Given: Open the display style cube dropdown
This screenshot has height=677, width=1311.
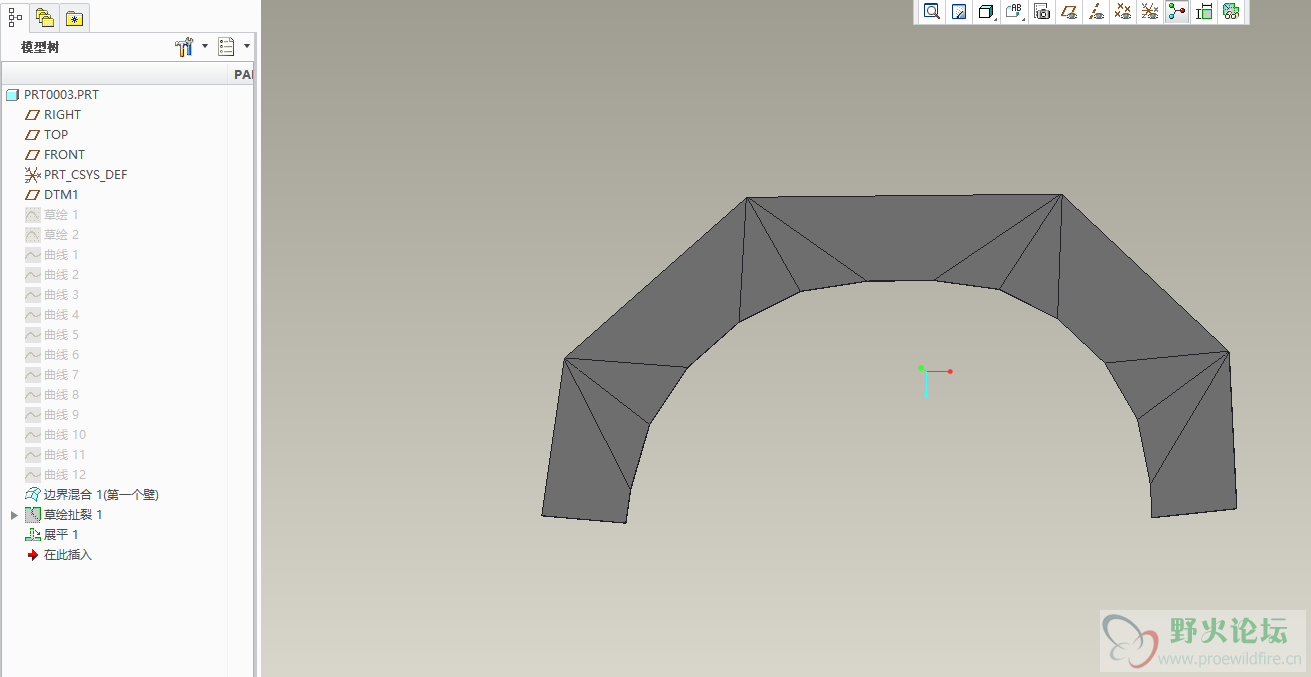Looking at the screenshot, I should (x=987, y=12).
